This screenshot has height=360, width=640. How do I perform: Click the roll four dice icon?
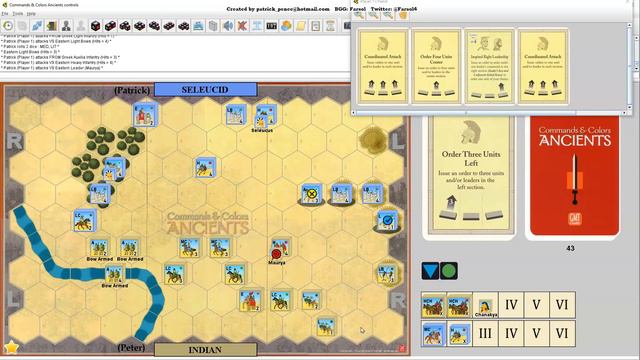click(x=140, y=26)
